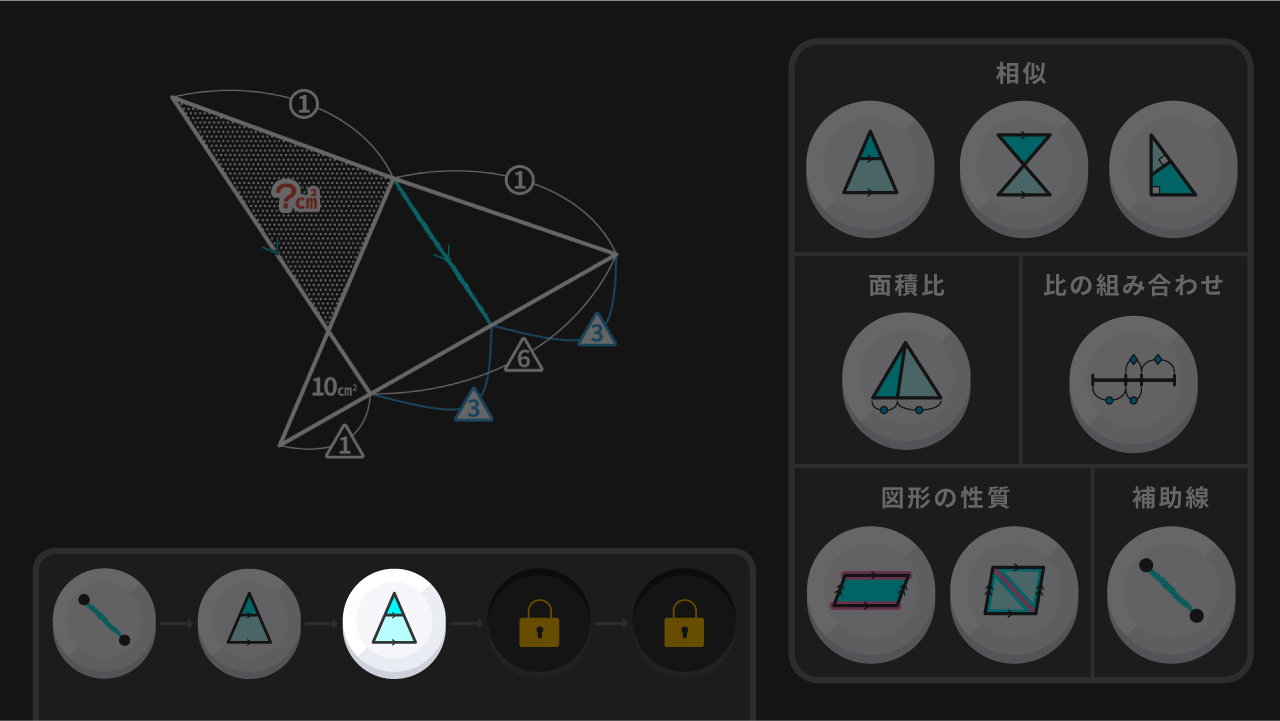Click the 相似 section heading
Screen dimensions: 1280x721
[1021, 73]
